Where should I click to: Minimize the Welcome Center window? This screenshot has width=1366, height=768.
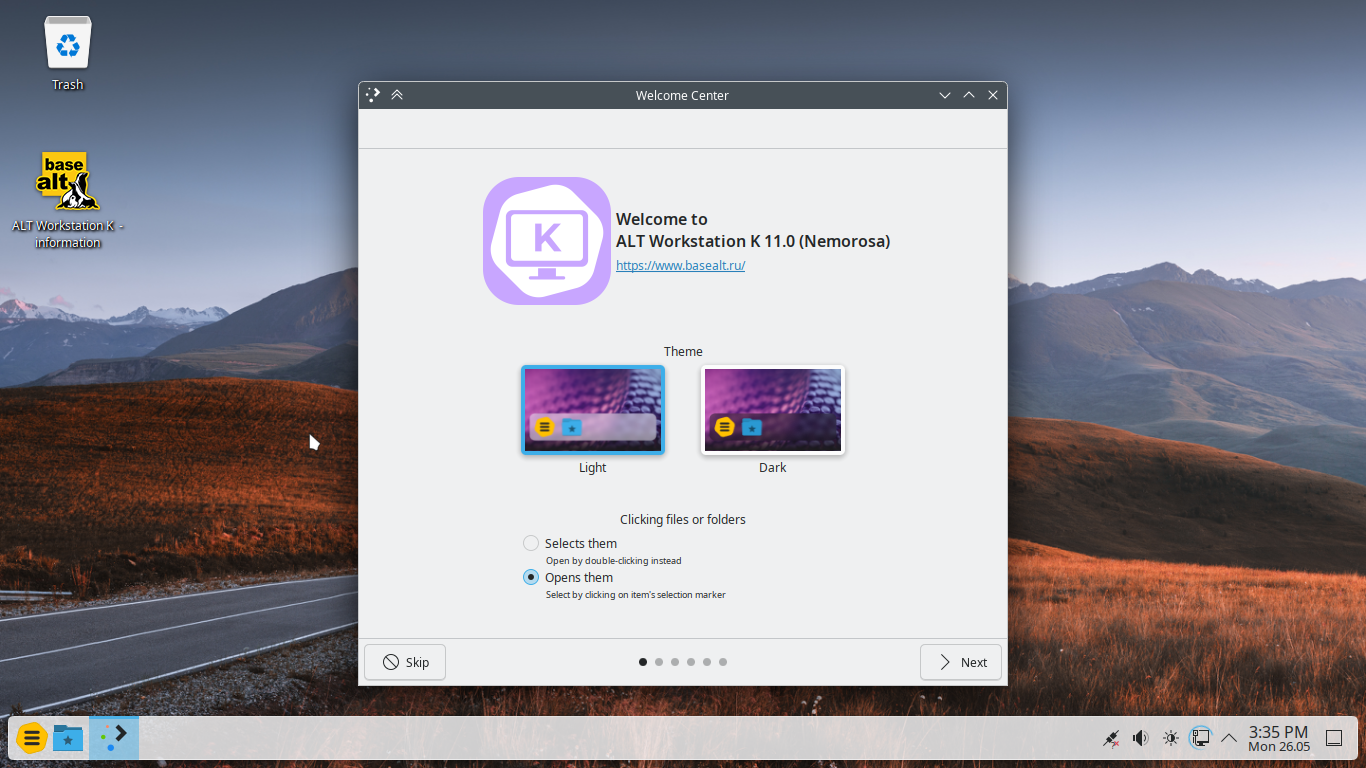[x=945, y=95]
